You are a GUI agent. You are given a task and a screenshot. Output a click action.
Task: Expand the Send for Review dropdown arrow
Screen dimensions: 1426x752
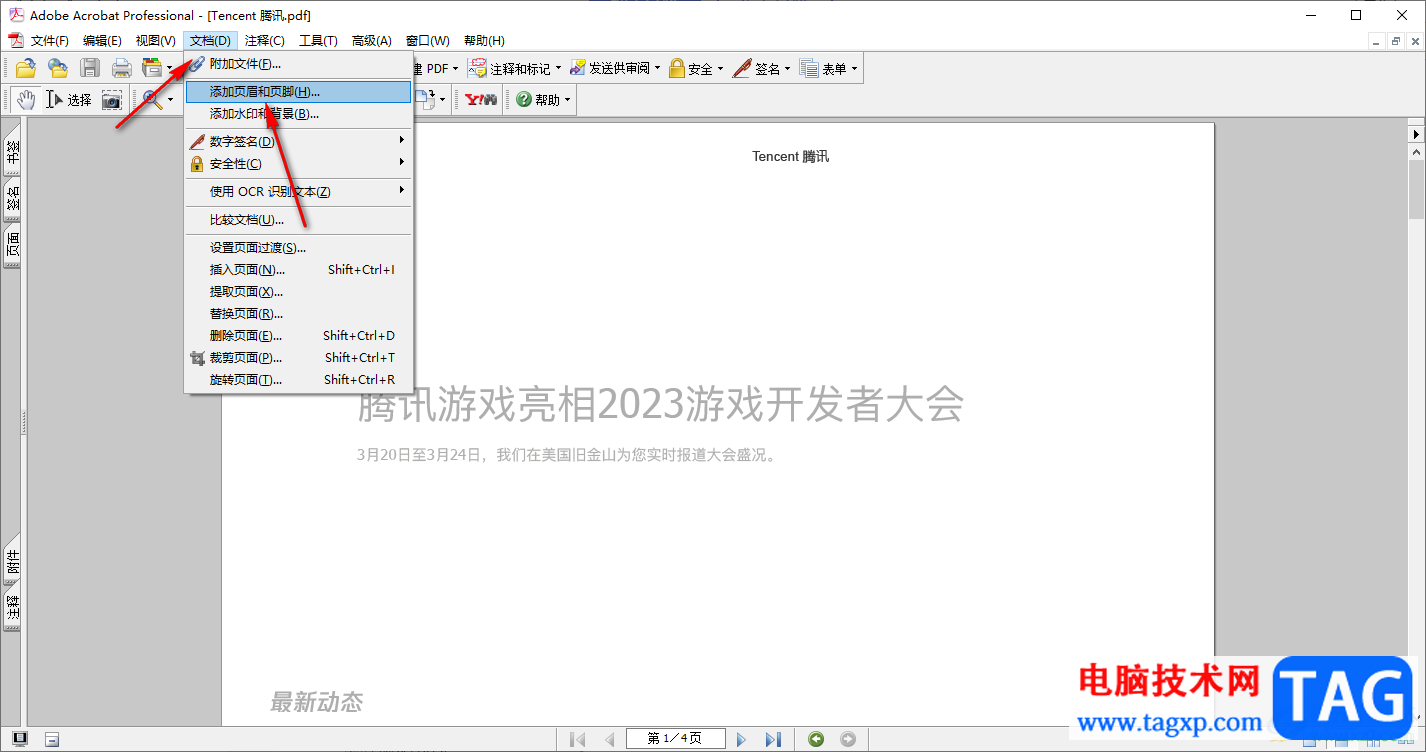coord(657,69)
